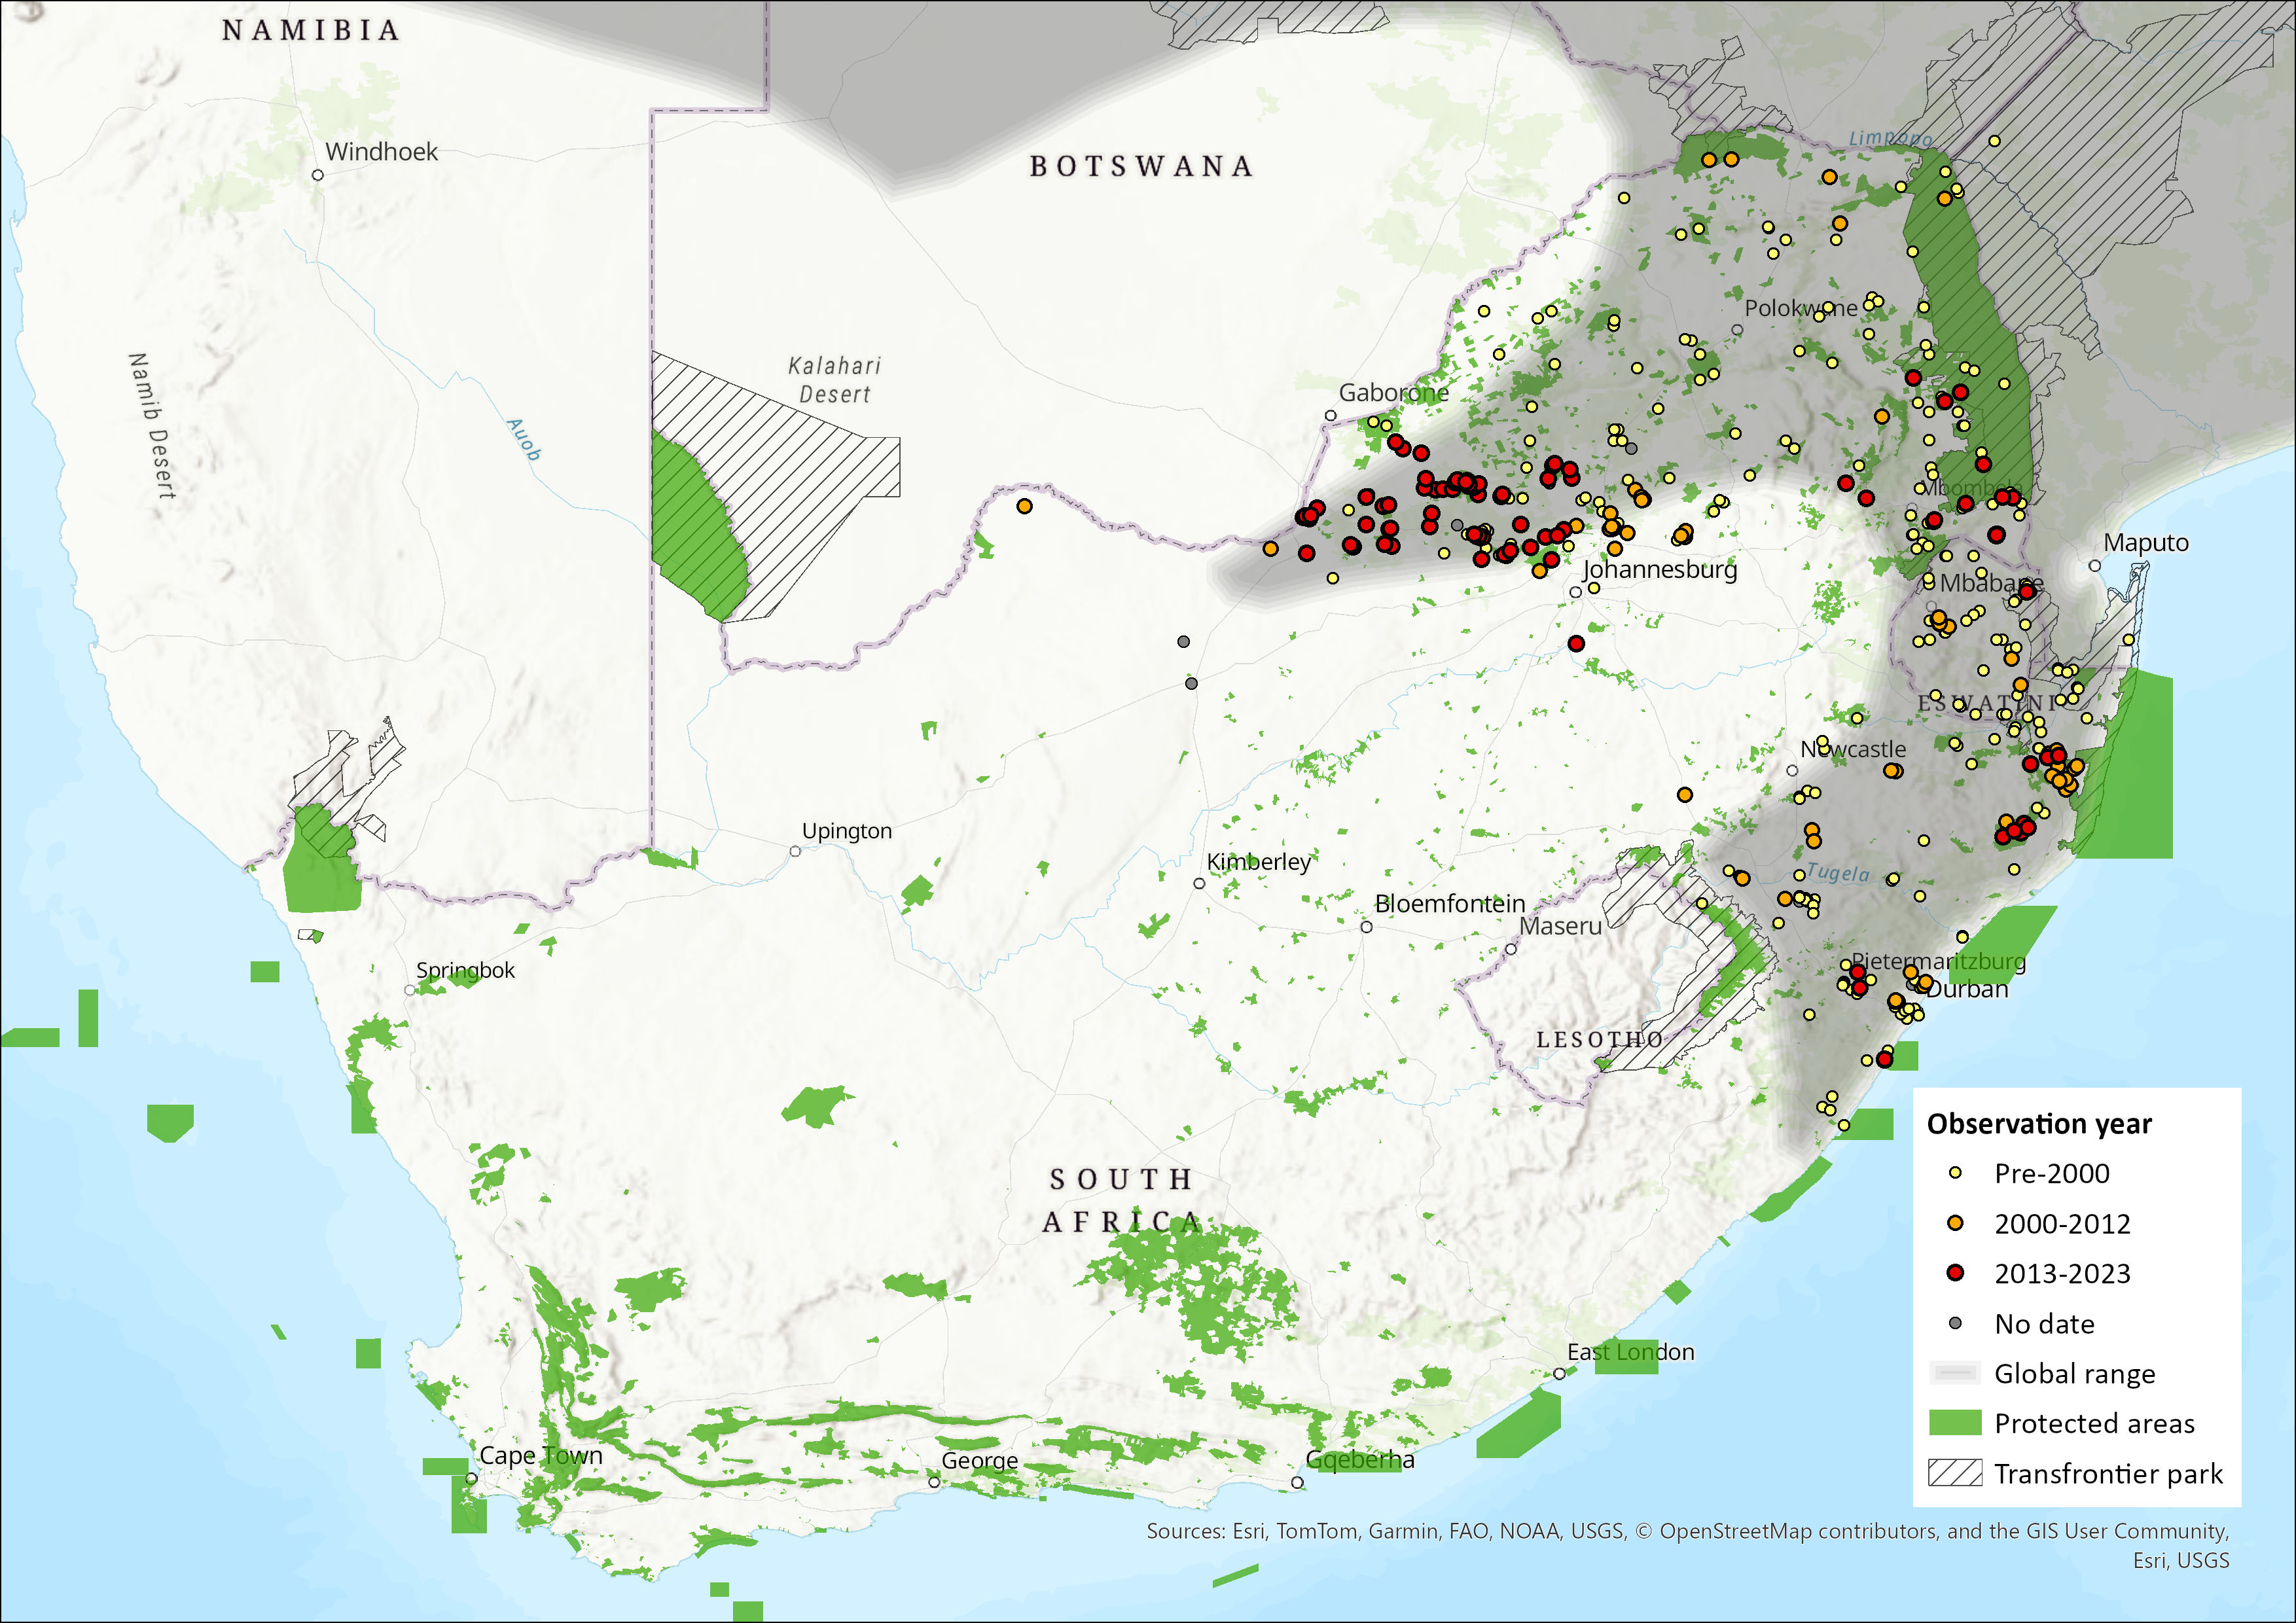This screenshot has height=1623, width=2296.
Task: Click the Sources attribution text
Action: pyautogui.click(x=1687, y=1531)
